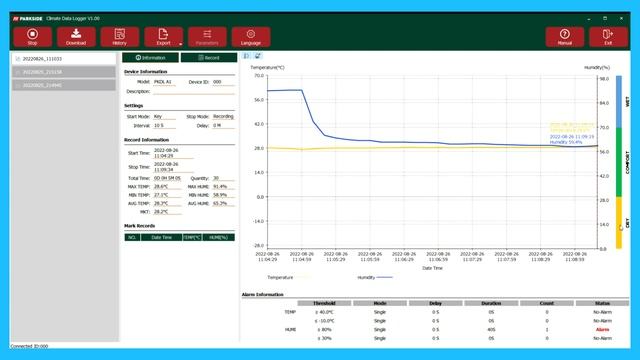Click the blue WET zone color bar
640x360 pixels.
619,102
